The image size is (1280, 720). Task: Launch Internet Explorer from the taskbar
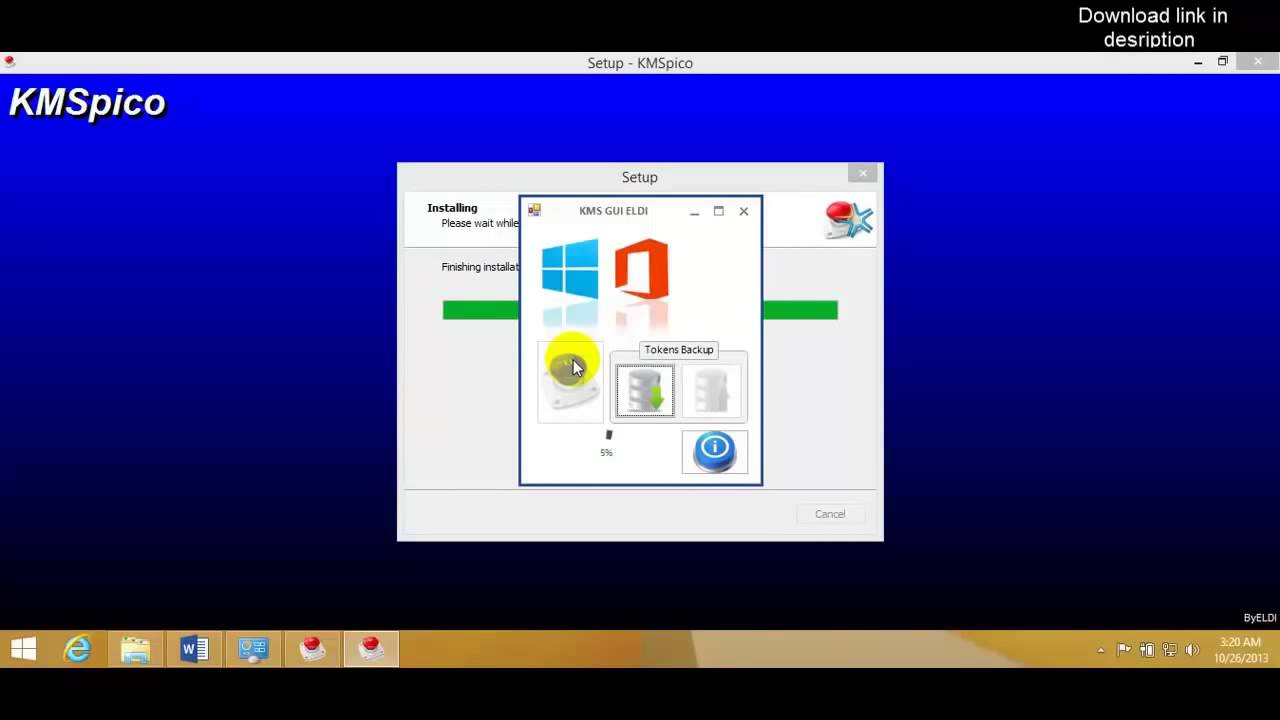coord(77,650)
